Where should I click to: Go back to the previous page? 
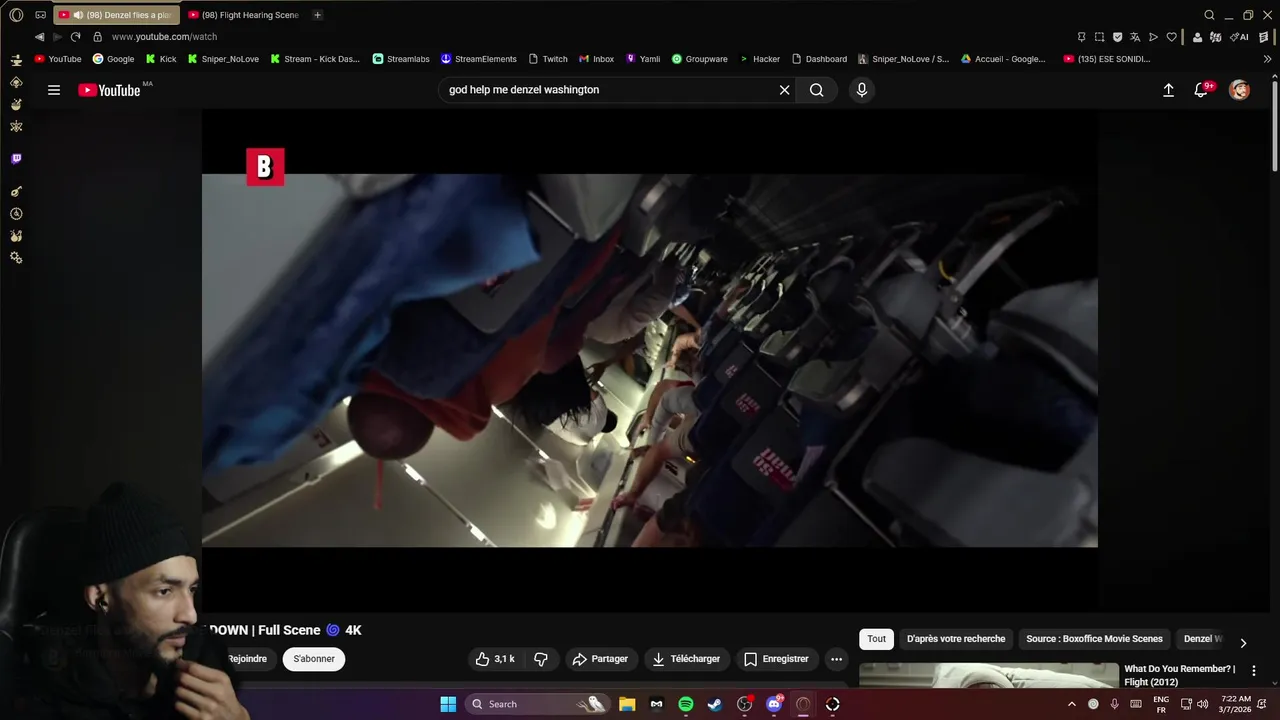pyautogui.click(x=40, y=37)
